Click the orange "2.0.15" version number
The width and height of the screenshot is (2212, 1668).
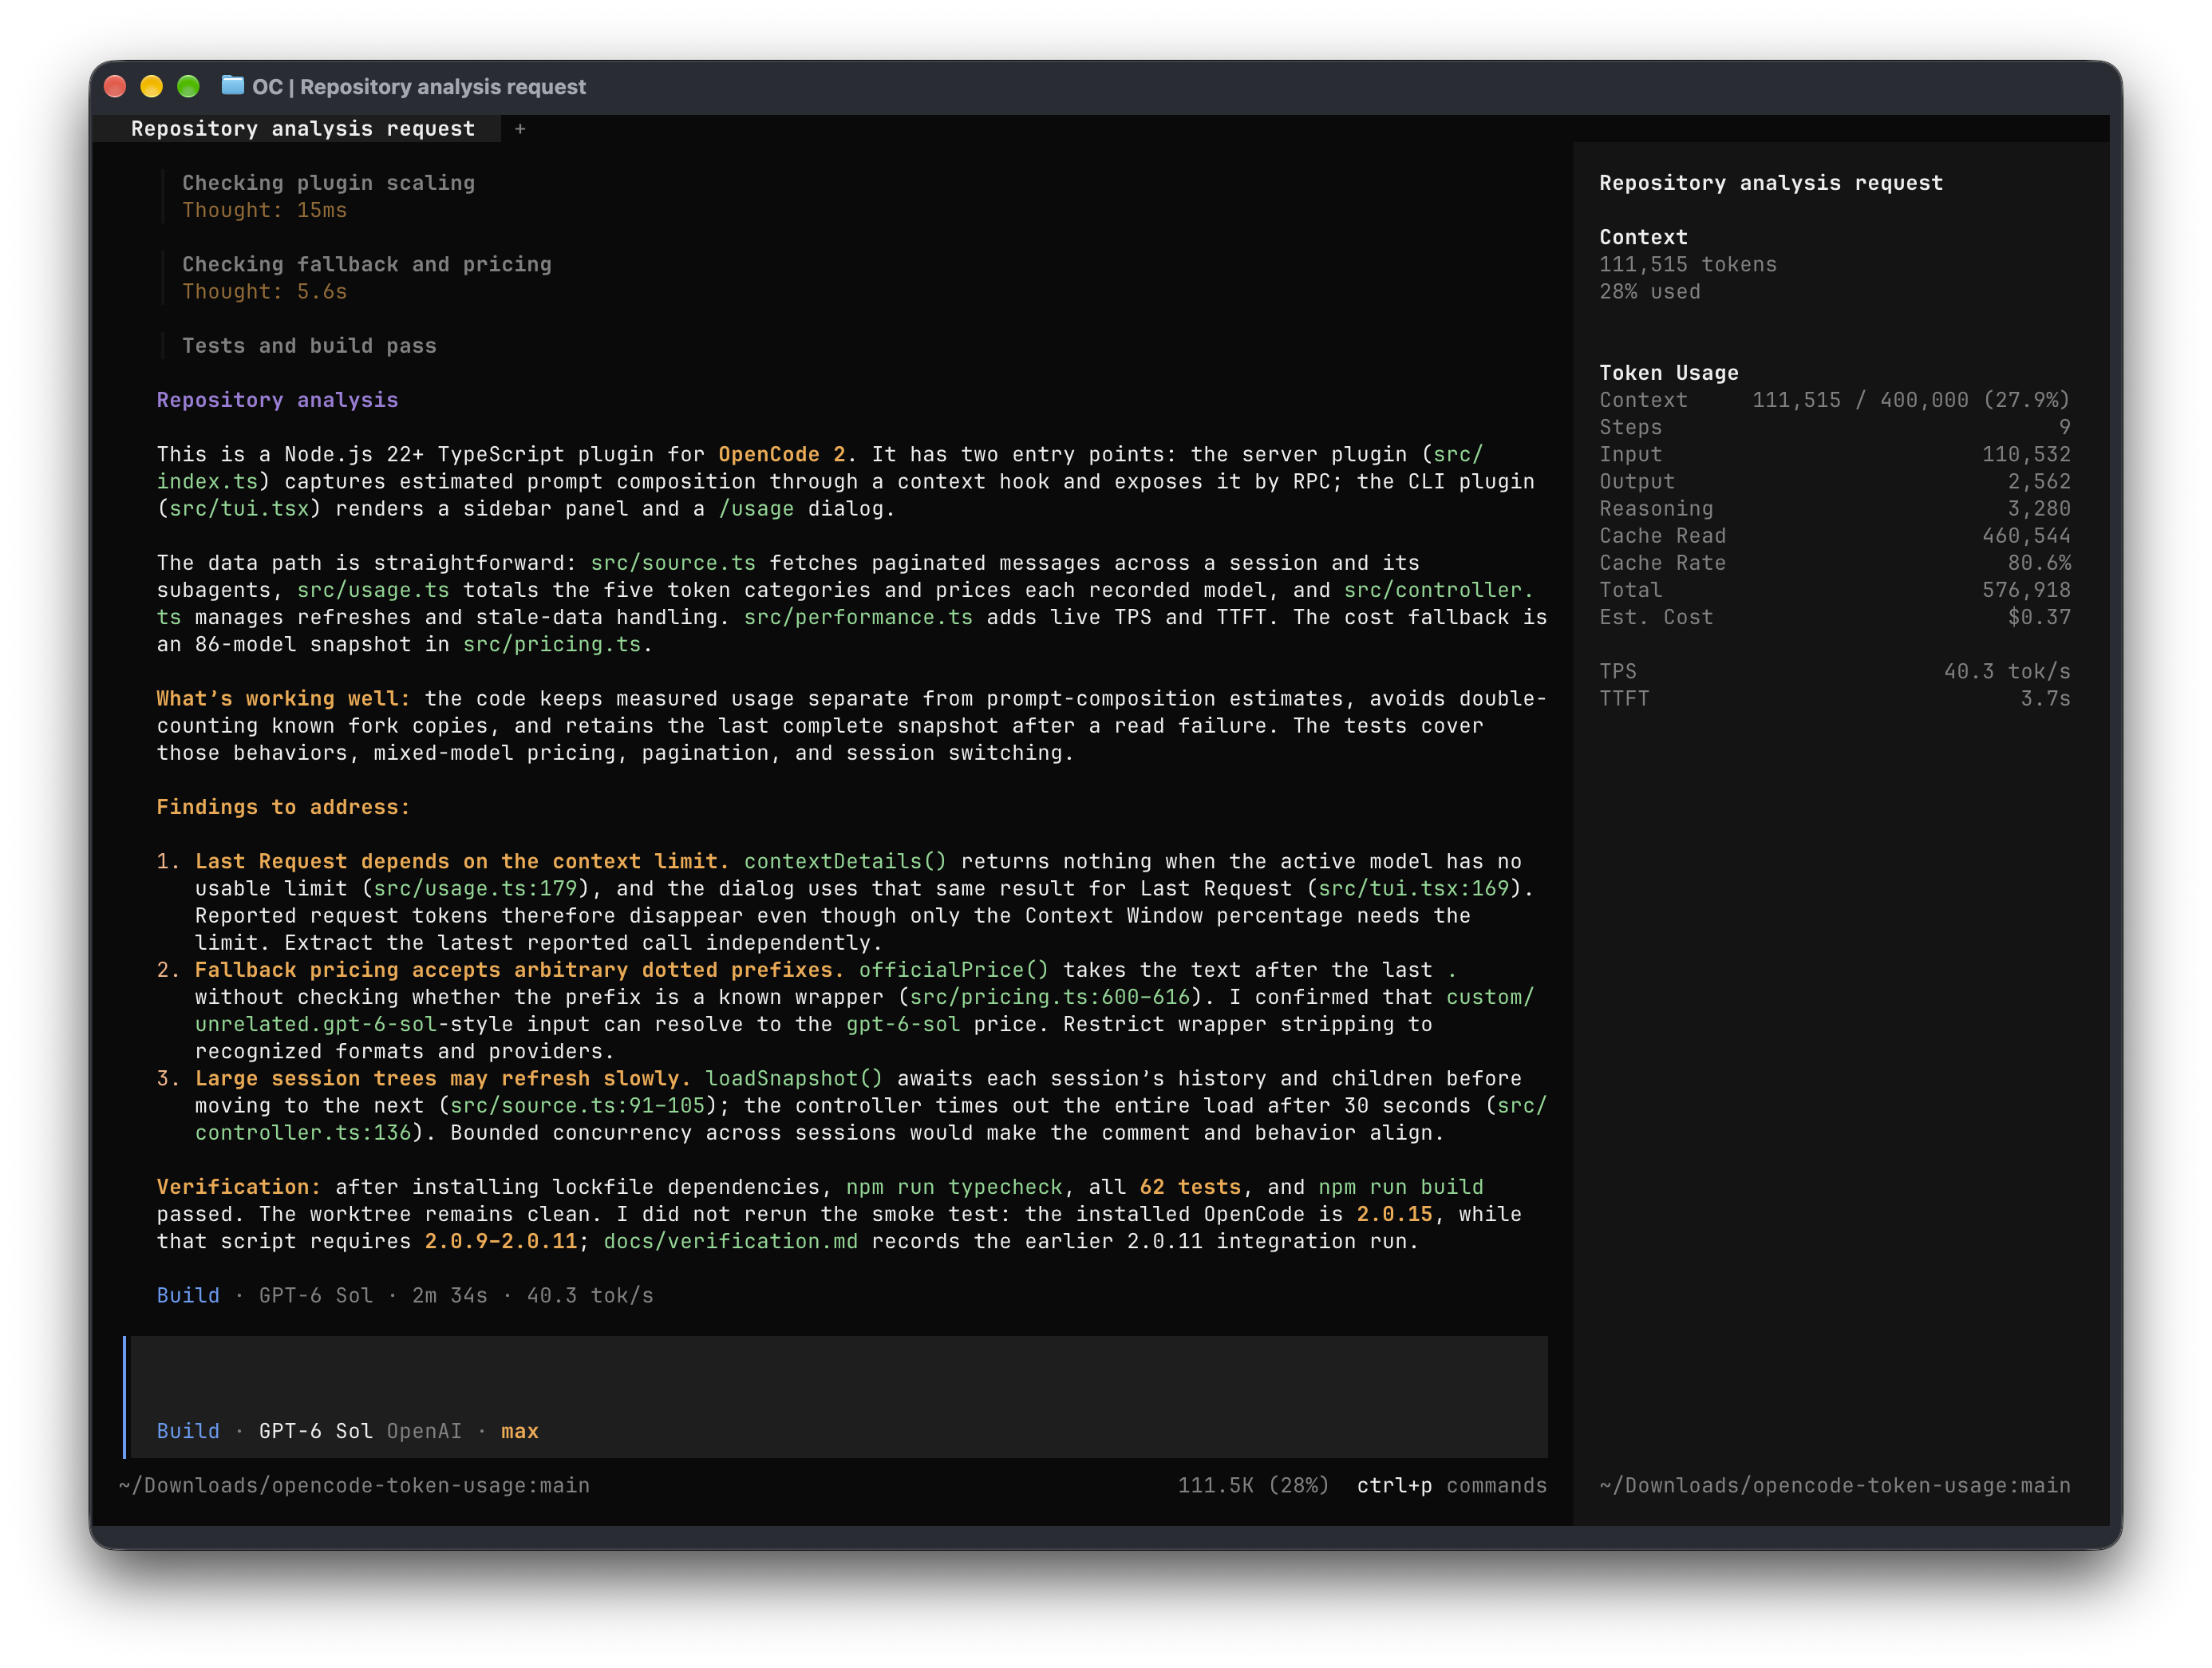(x=1394, y=1214)
